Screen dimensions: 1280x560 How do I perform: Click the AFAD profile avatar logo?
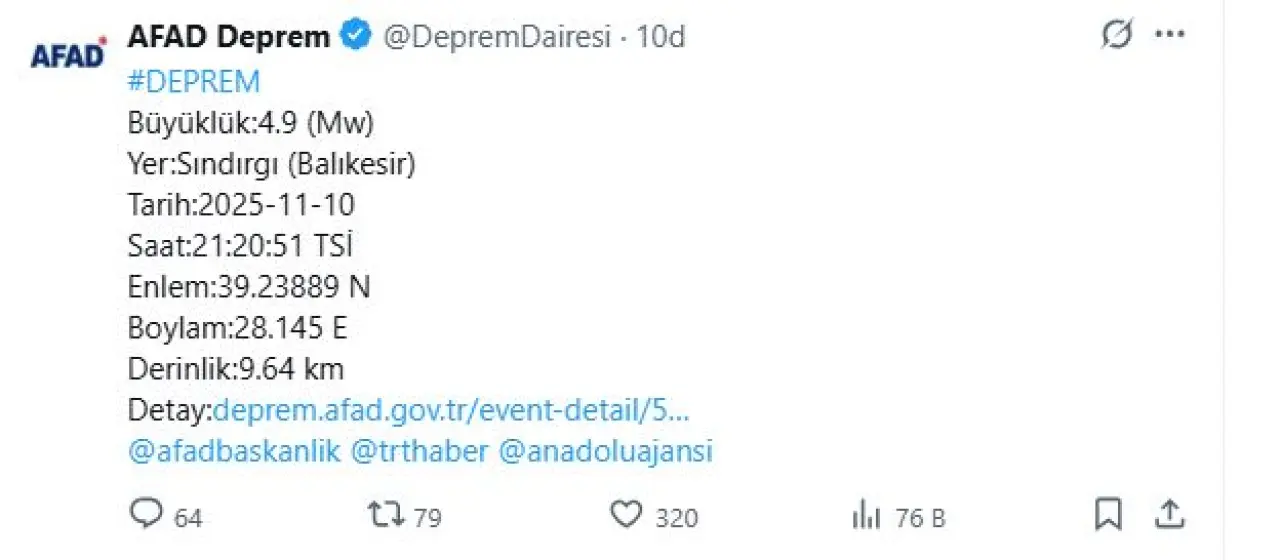pos(68,53)
